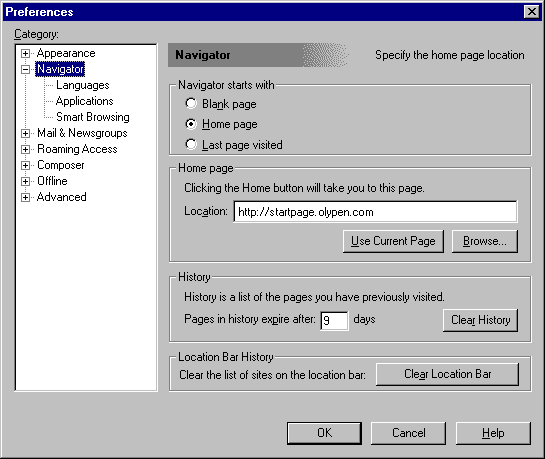Expand the Roaming Access category
The image size is (545, 459).
[25, 149]
